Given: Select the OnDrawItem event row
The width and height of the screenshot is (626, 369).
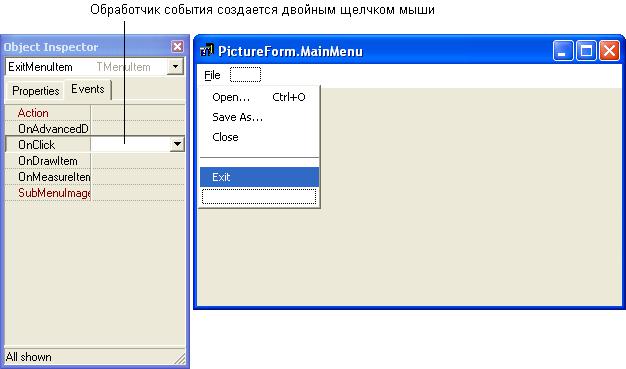Looking at the screenshot, I should point(95,161).
